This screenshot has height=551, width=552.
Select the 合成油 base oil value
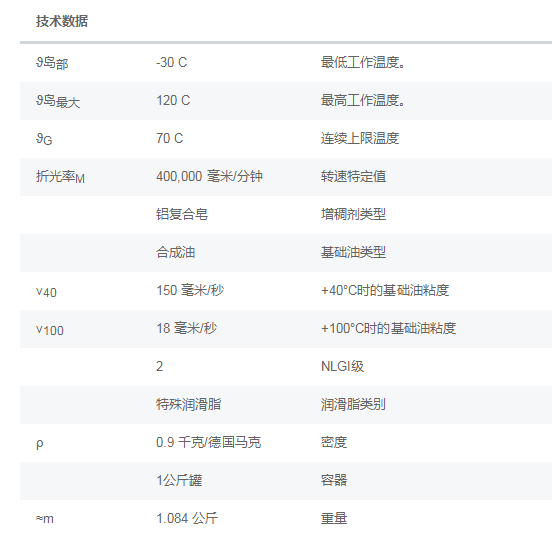[x=175, y=252]
